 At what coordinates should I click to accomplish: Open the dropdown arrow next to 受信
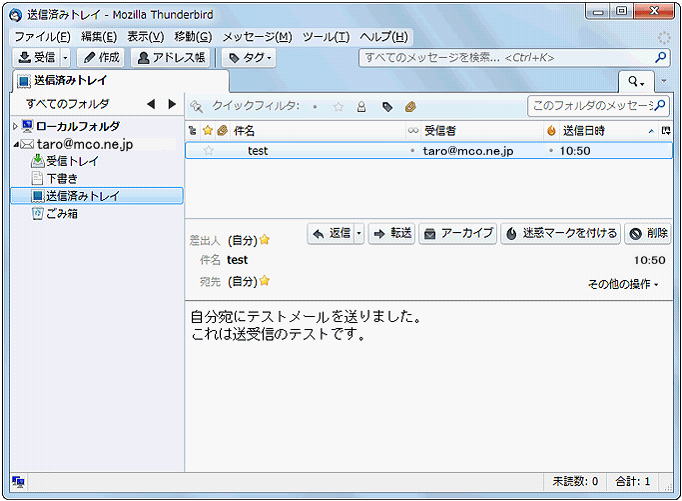(x=65, y=57)
